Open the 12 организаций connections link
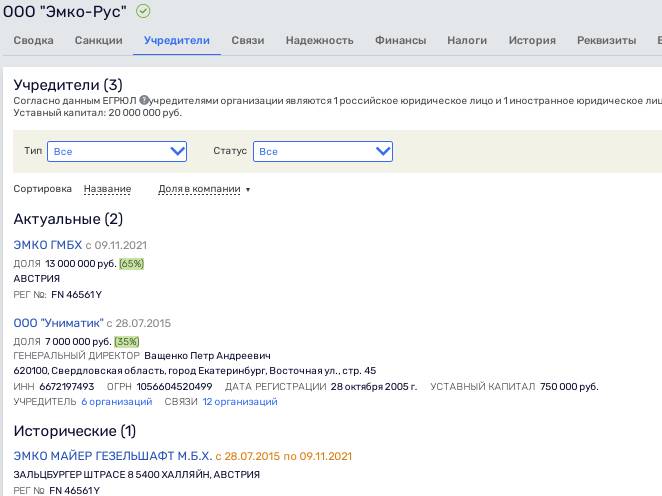This screenshot has height=496, width=662. tap(240, 402)
